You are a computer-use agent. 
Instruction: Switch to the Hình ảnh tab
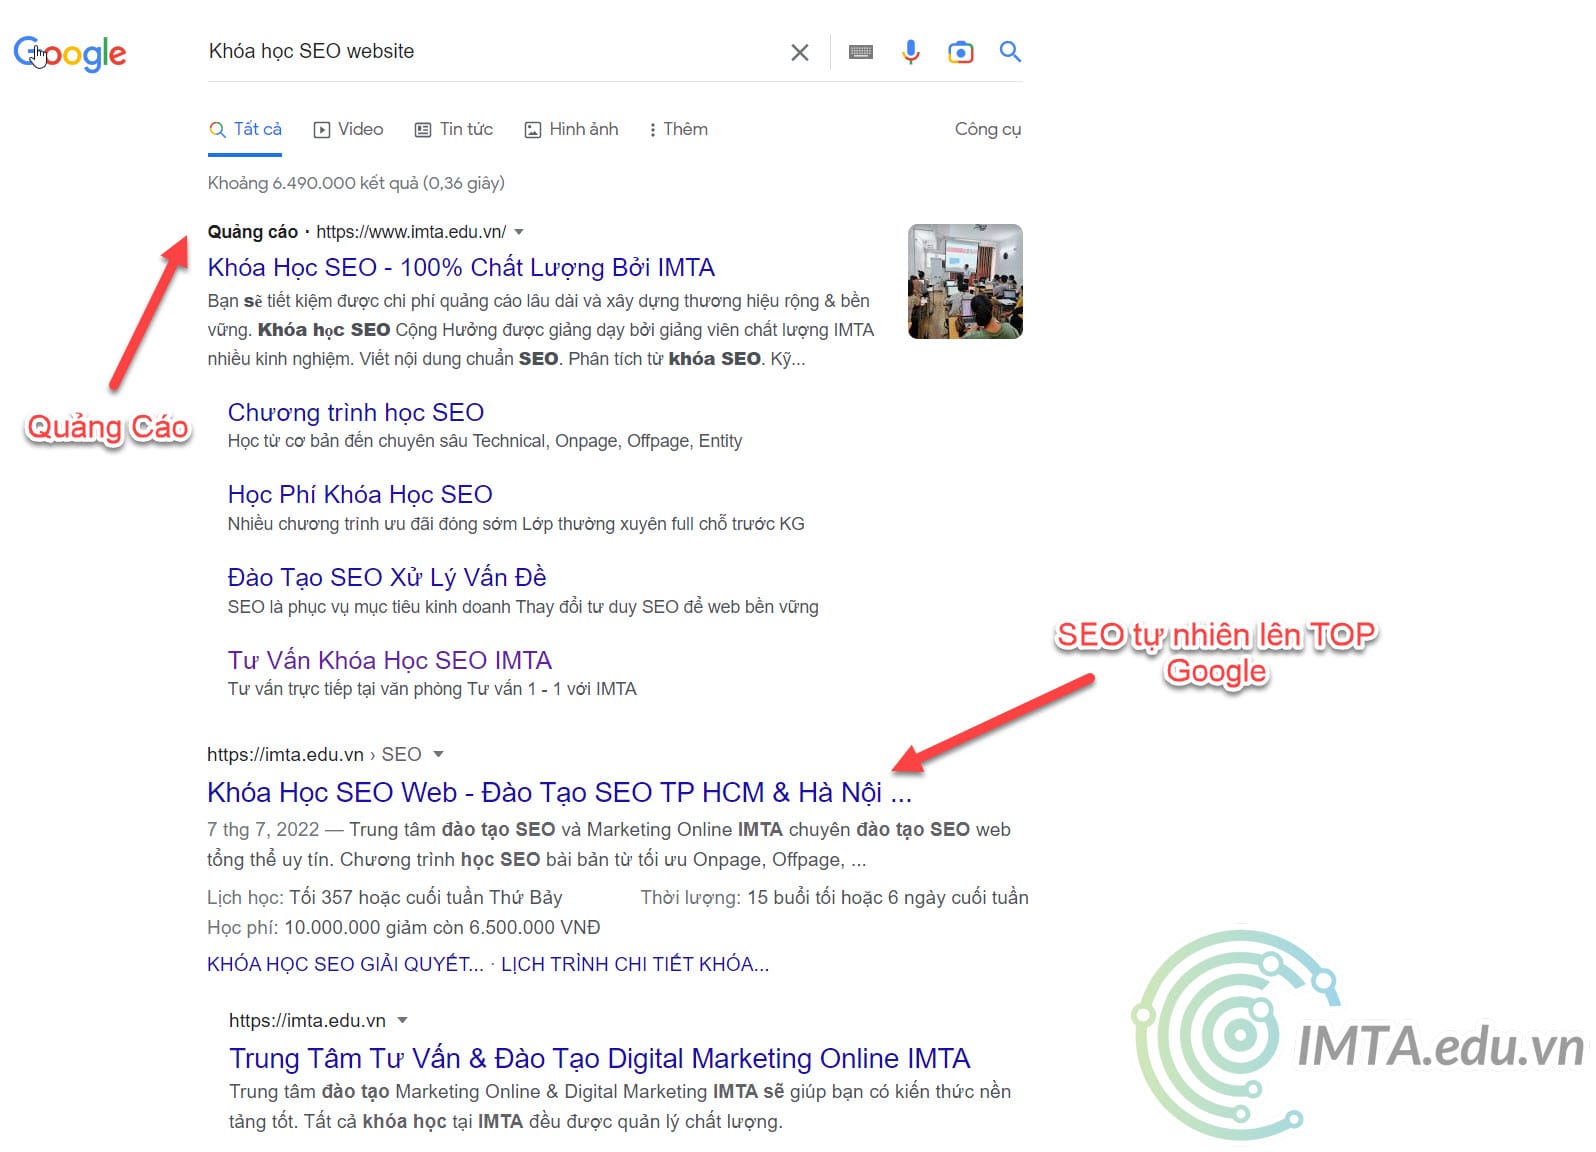[571, 129]
